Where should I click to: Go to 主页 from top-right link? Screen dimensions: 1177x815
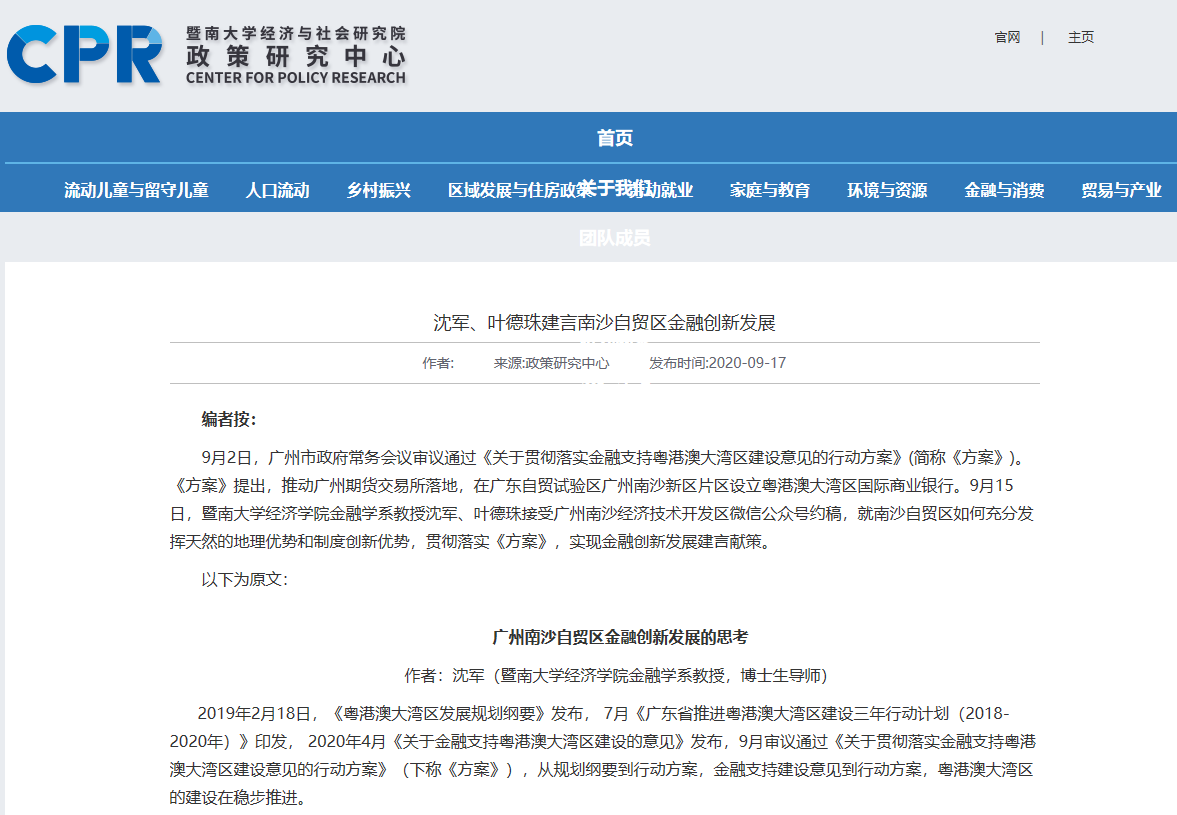click(x=1081, y=38)
